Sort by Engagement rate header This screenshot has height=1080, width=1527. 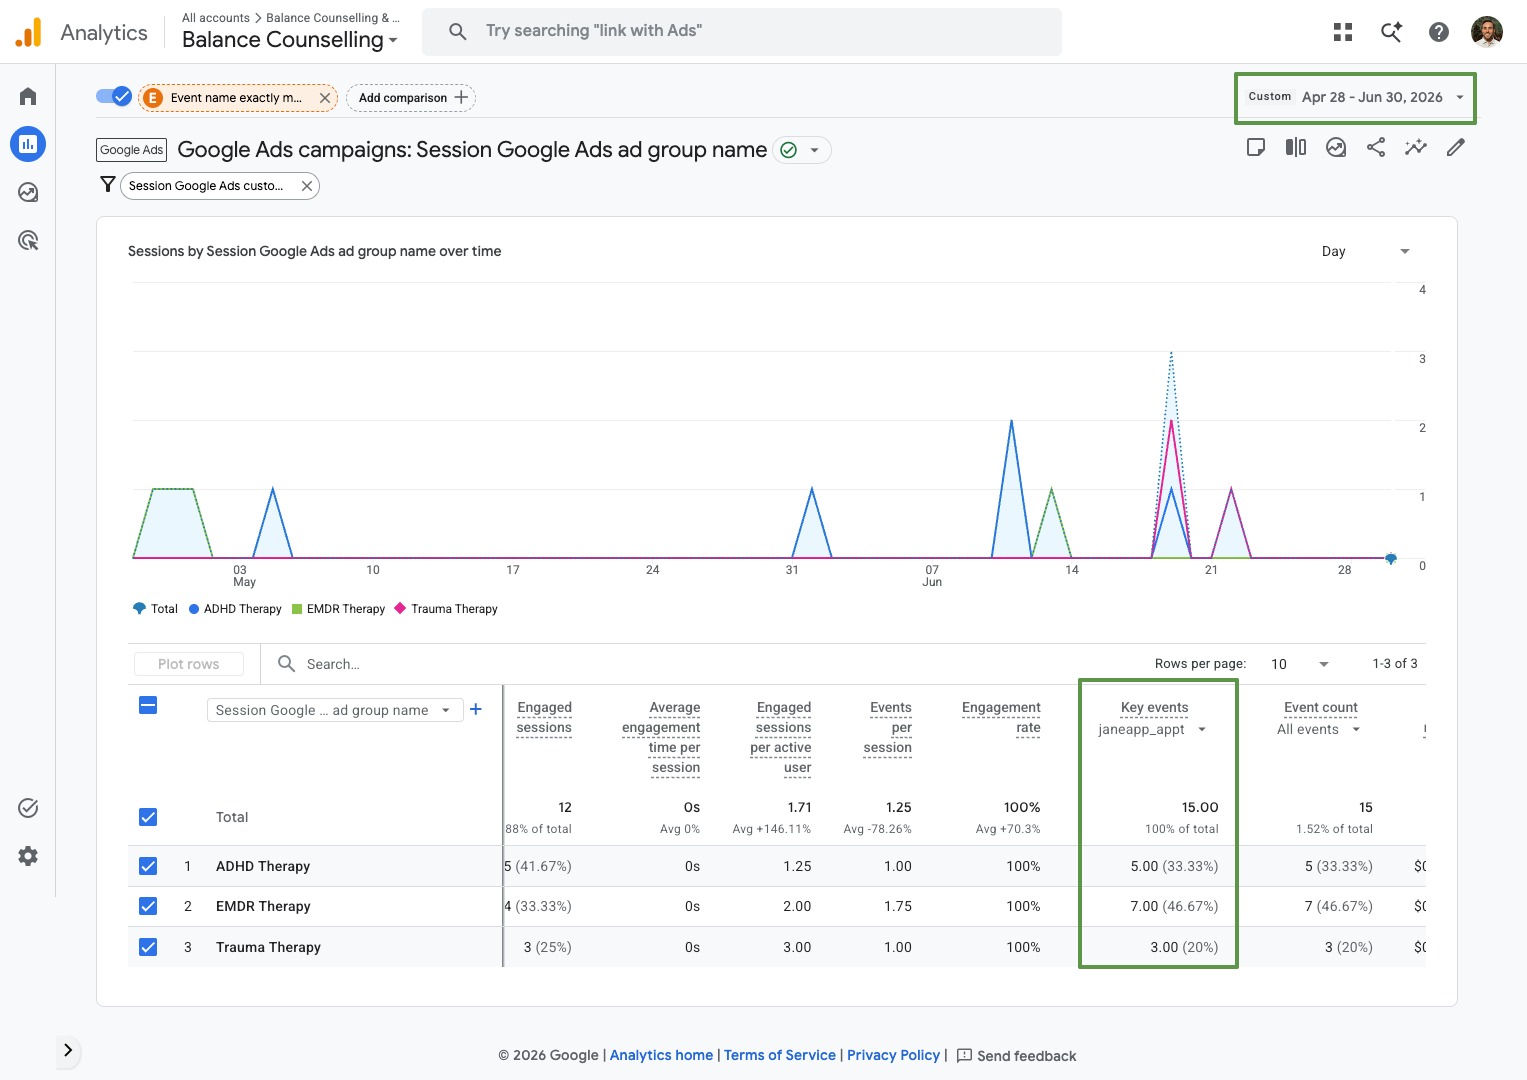[1001, 717]
